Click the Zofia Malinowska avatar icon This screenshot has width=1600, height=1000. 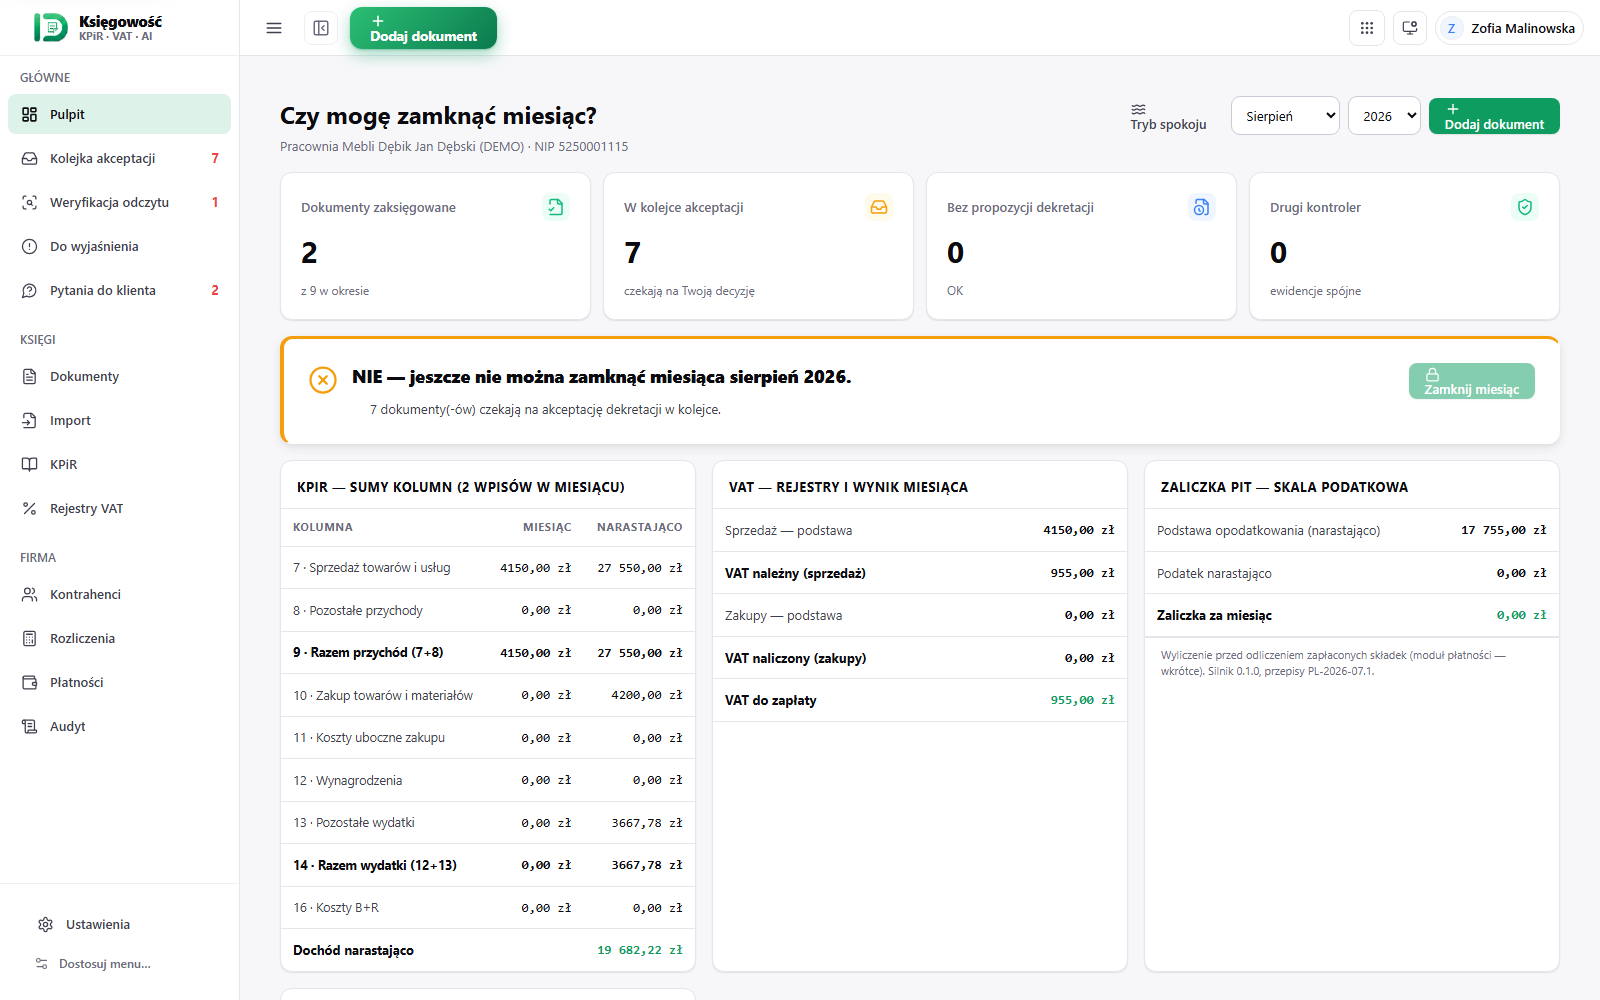pos(1451,28)
